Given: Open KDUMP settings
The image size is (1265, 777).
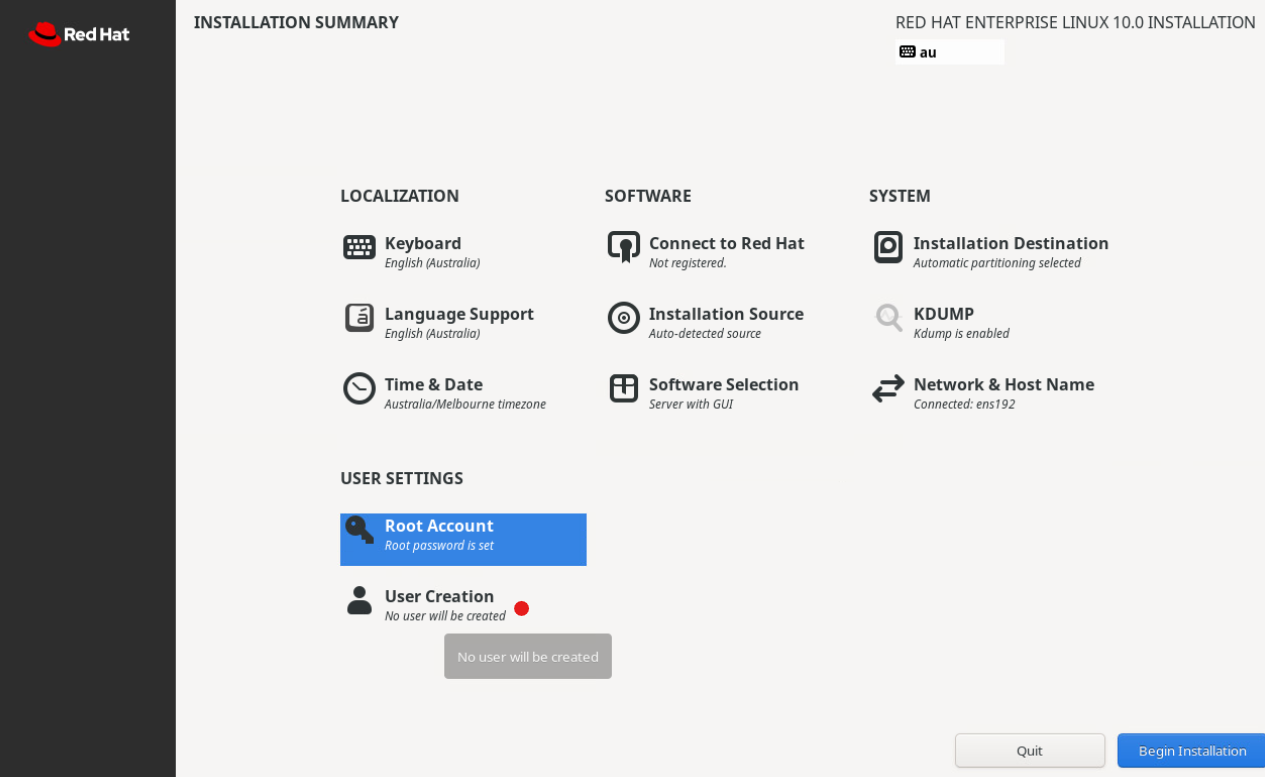Looking at the screenshot, I should point(992,322).
